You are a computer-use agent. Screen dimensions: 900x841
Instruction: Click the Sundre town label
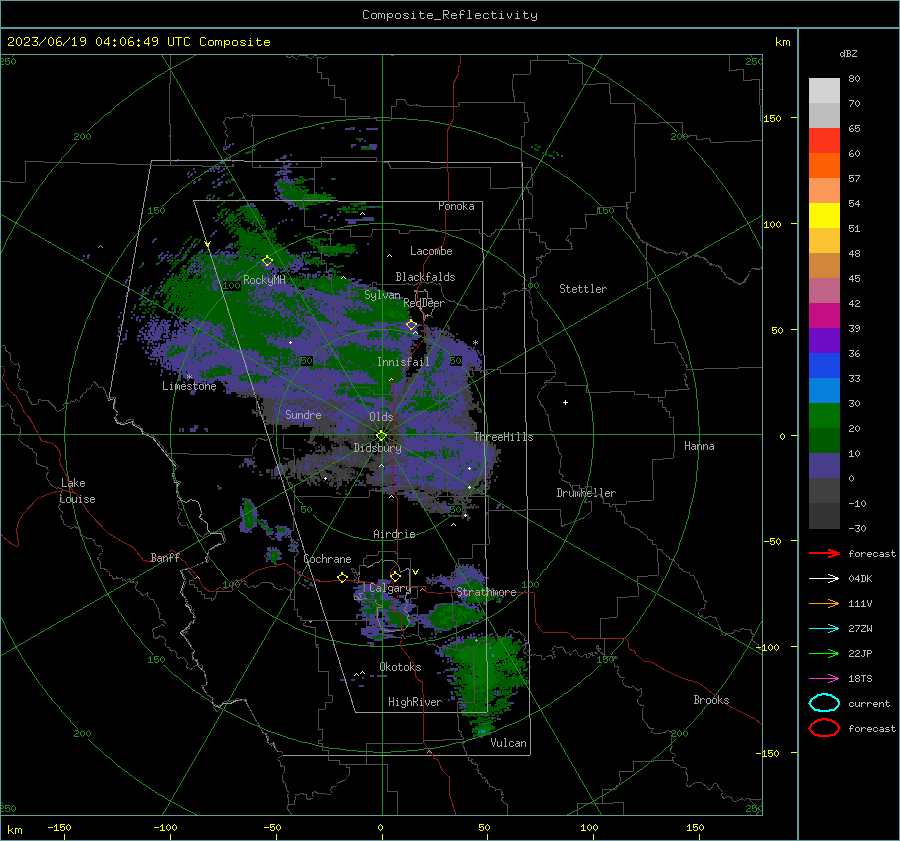point(303,414)
